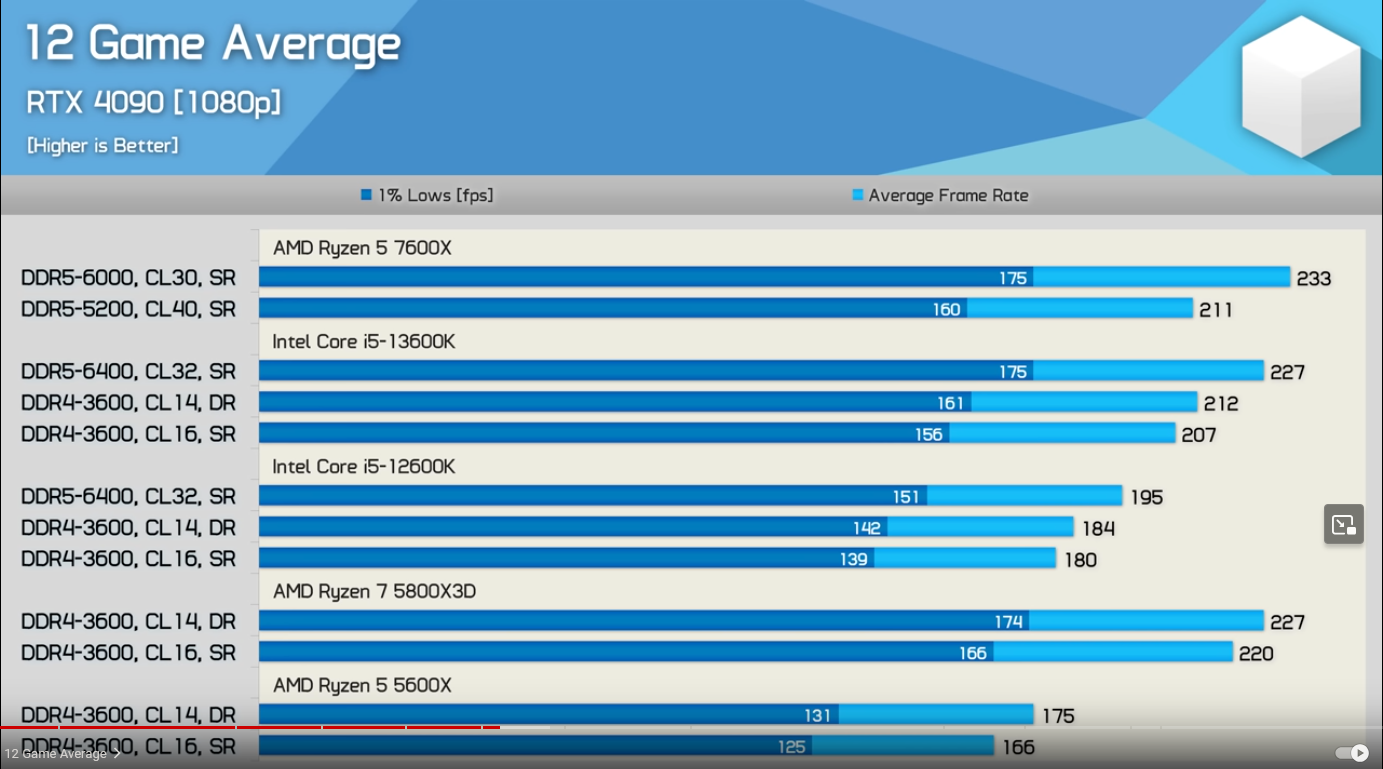Click DDR5-6400 label under Intel Core i5-12600K
Screen dimensions: 1383x769
[x=129, y=497]
